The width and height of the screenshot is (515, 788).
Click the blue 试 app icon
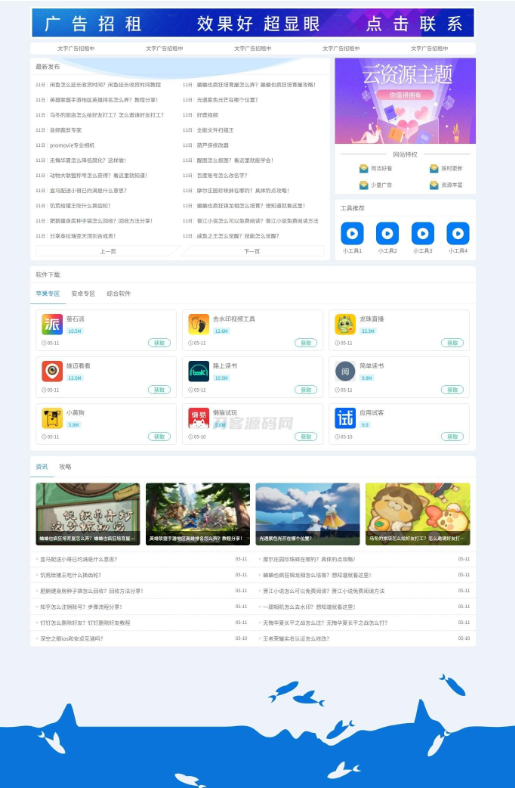tap(345, 418)
